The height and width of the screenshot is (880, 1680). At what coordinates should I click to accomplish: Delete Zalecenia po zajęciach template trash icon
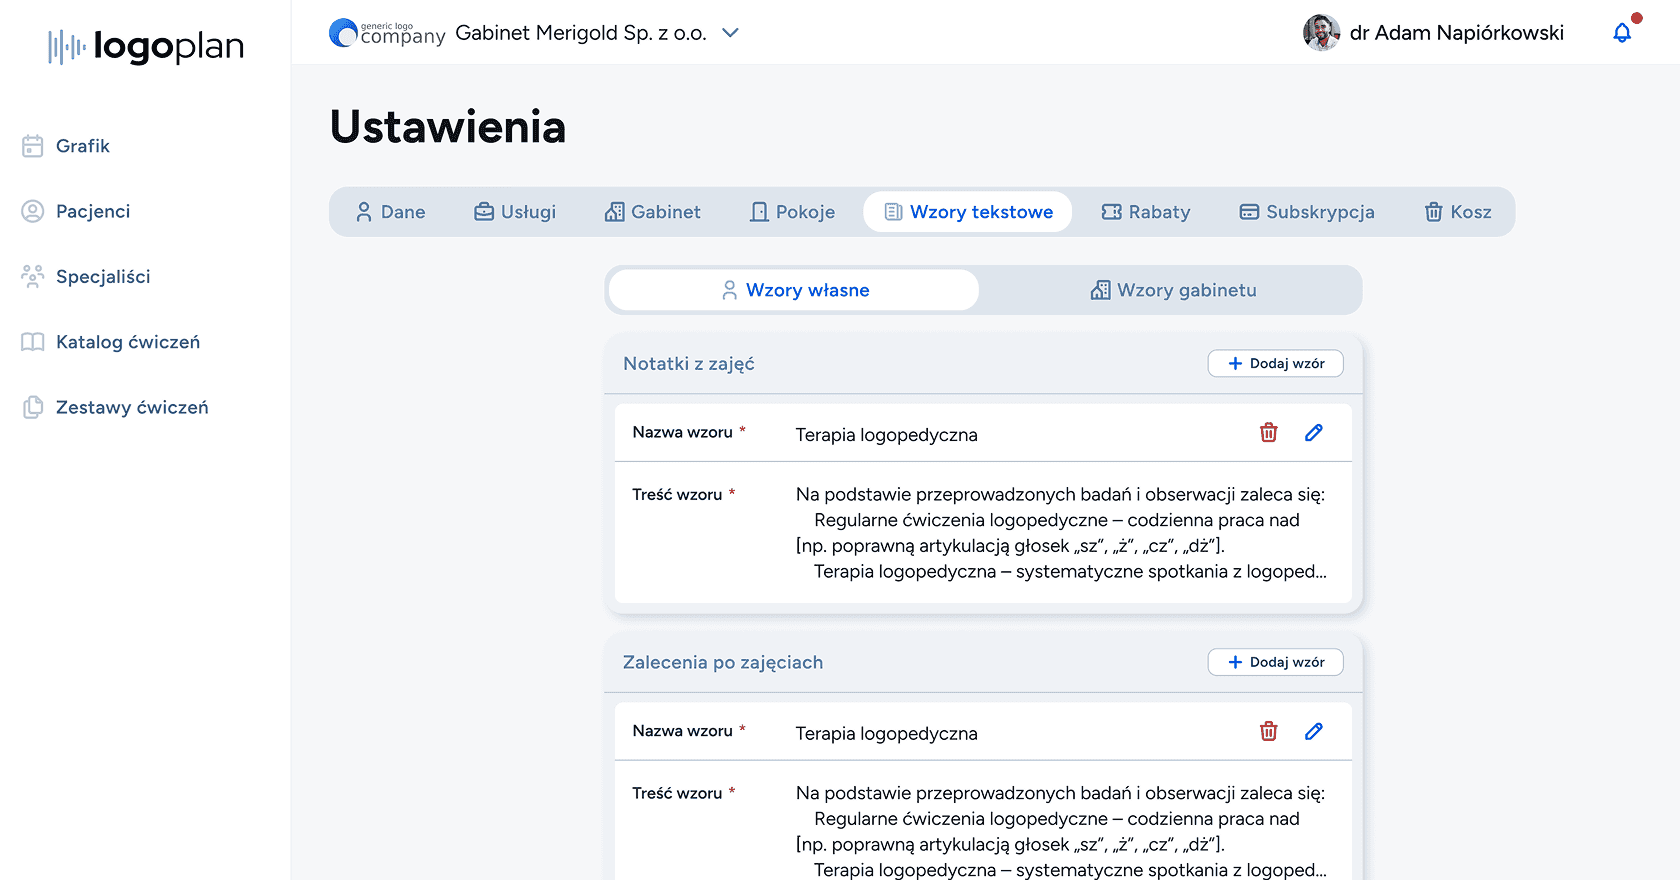click(x=1269, y=732)
